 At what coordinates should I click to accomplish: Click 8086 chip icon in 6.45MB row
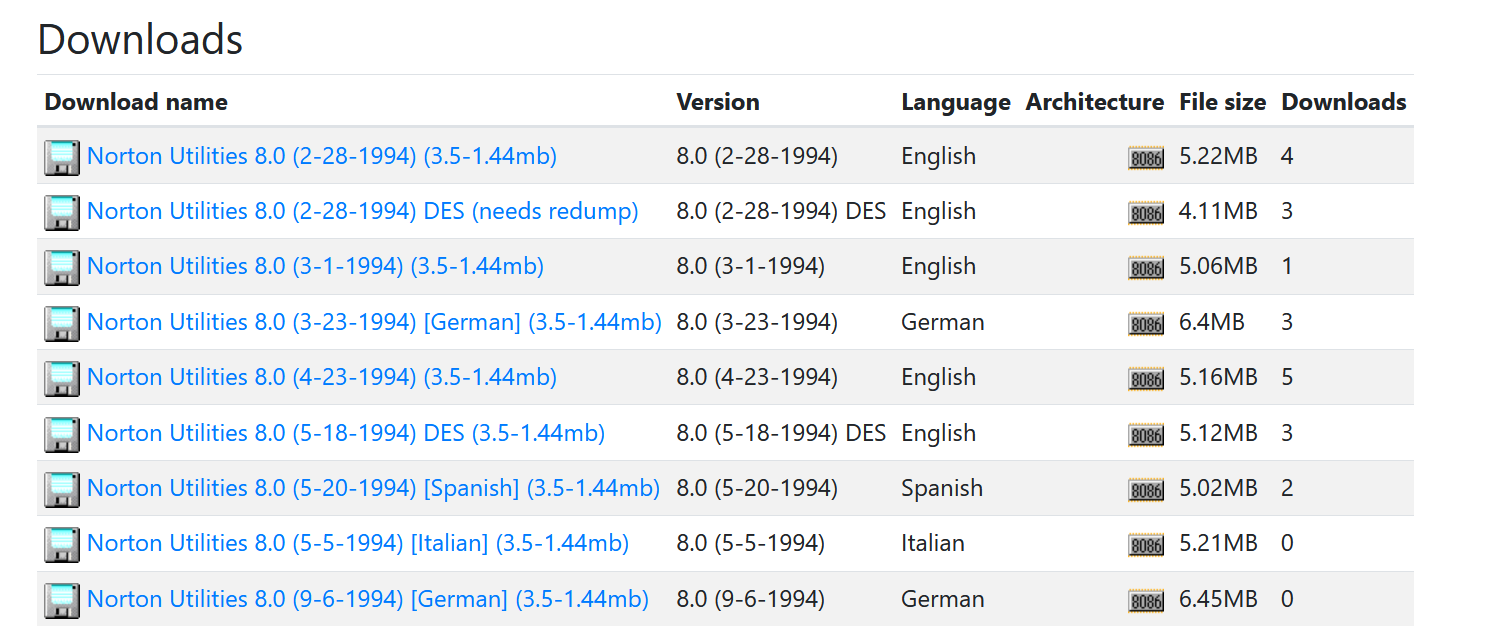coord(1146,601)
